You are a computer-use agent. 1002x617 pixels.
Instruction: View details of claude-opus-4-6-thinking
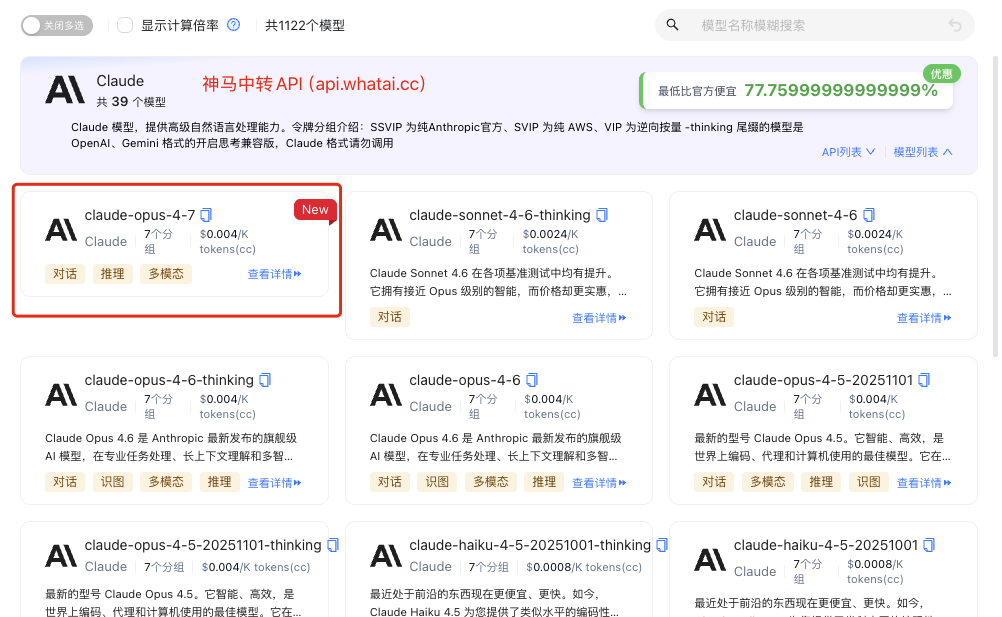[274, 483]
